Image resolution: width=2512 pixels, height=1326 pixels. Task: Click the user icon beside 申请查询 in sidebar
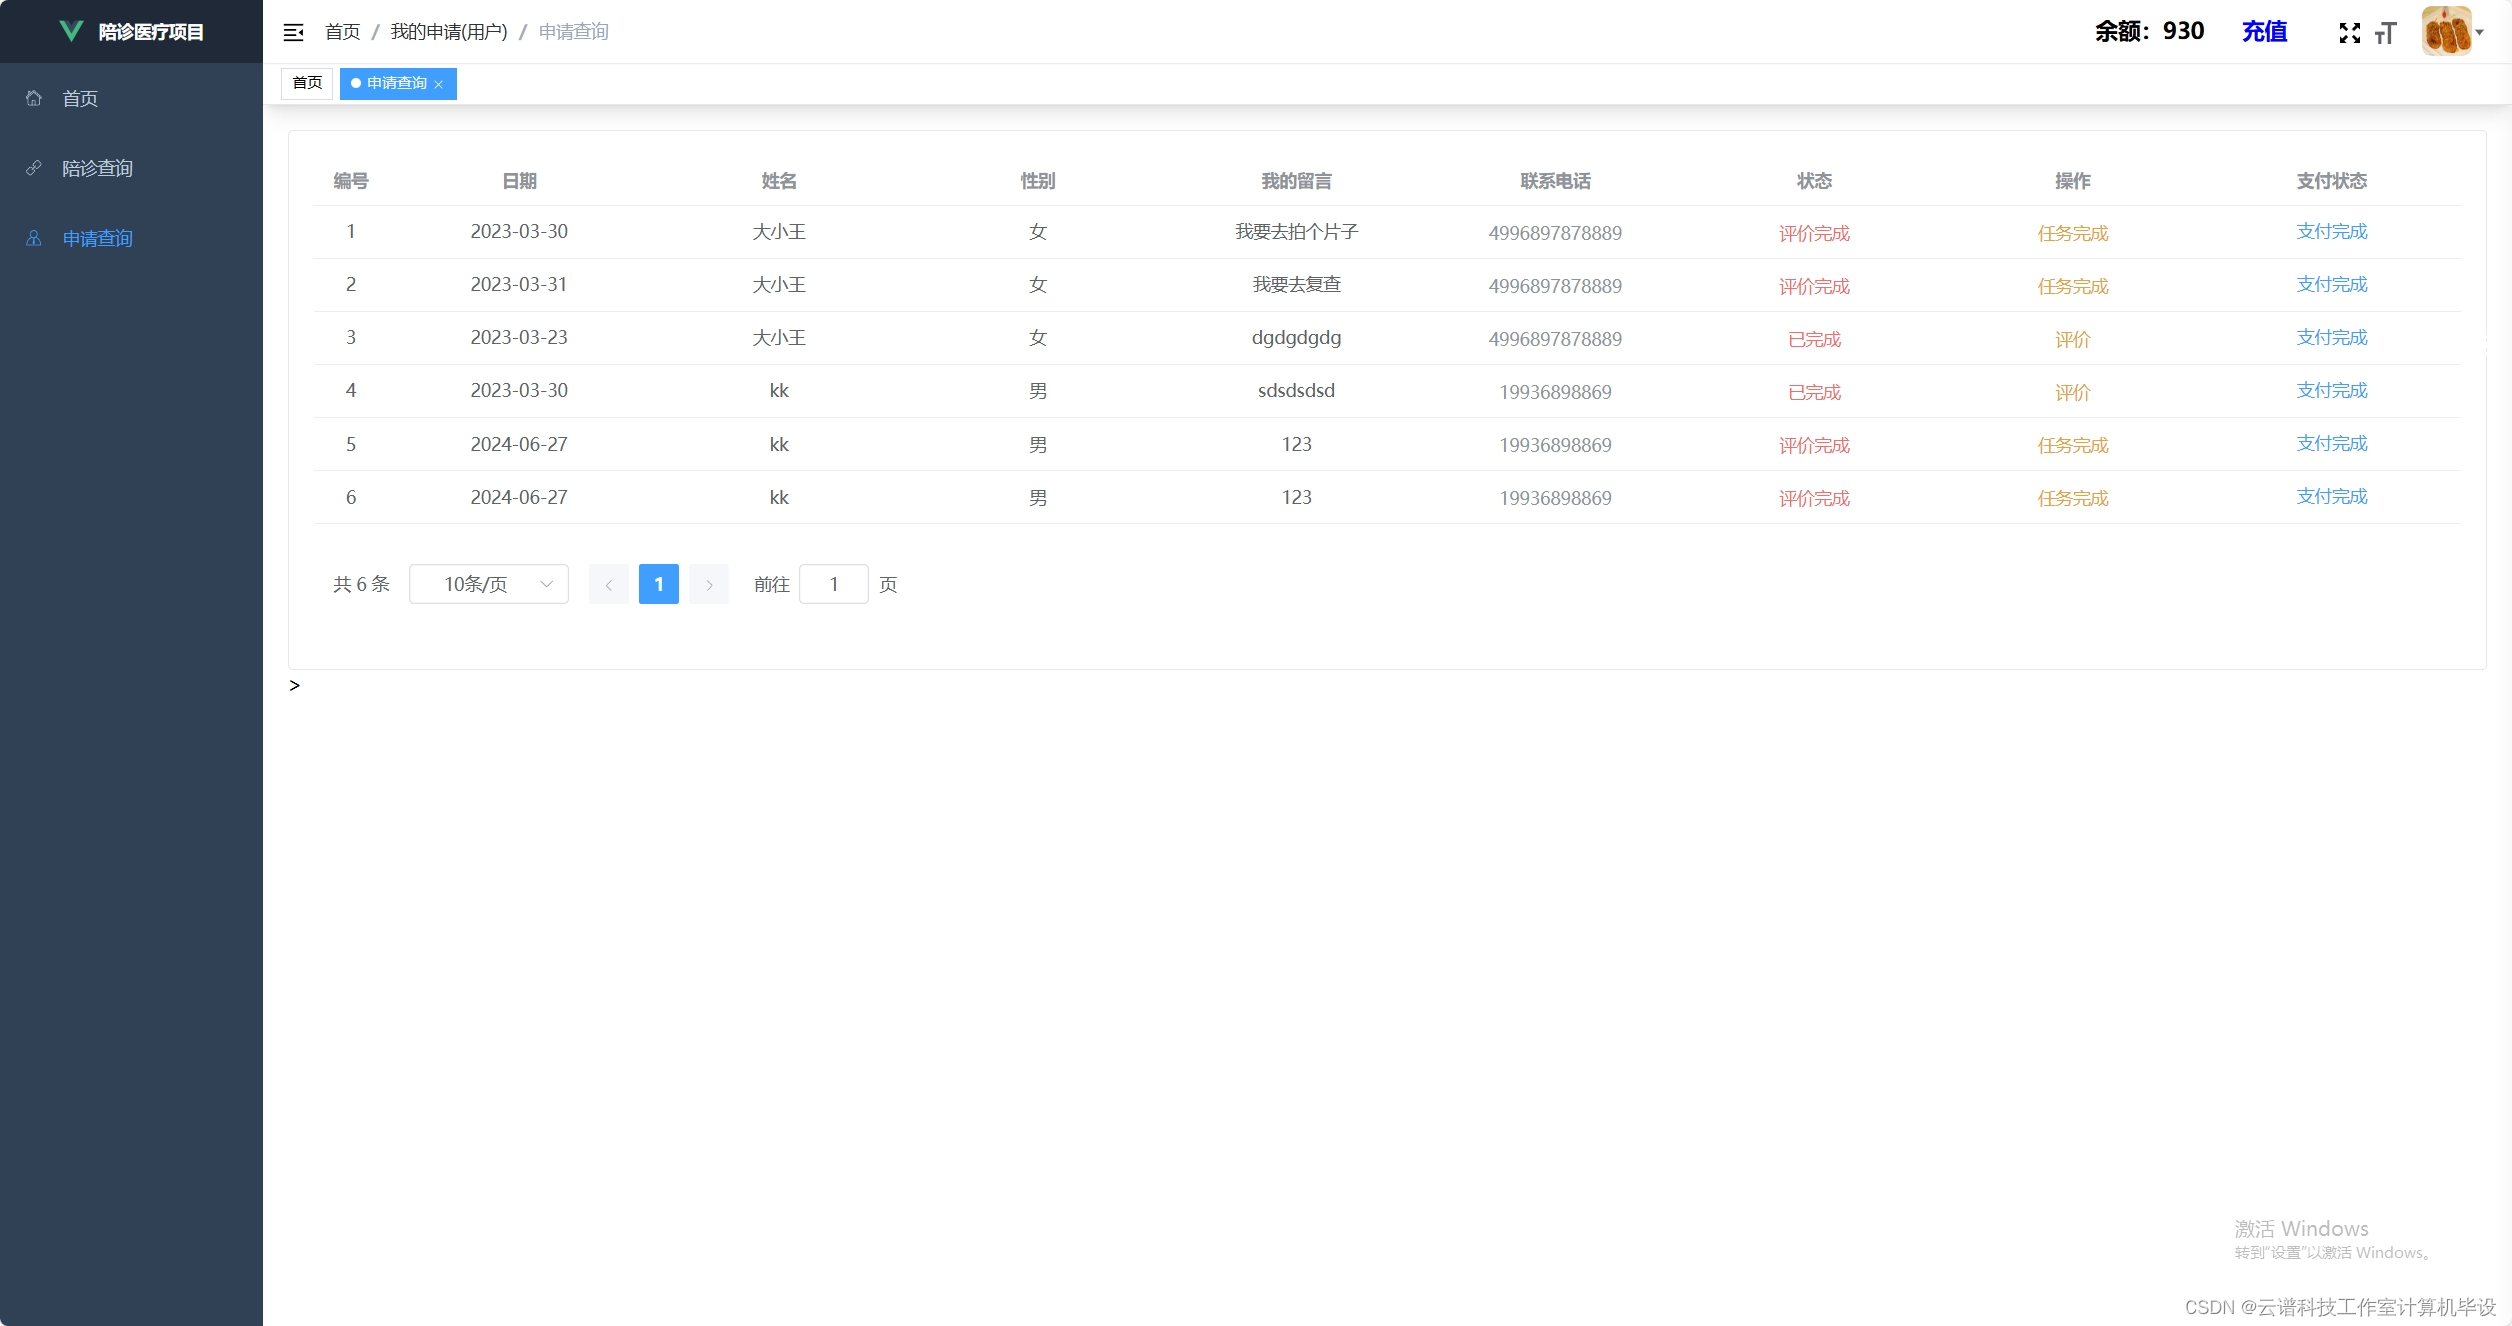(34, 238)
